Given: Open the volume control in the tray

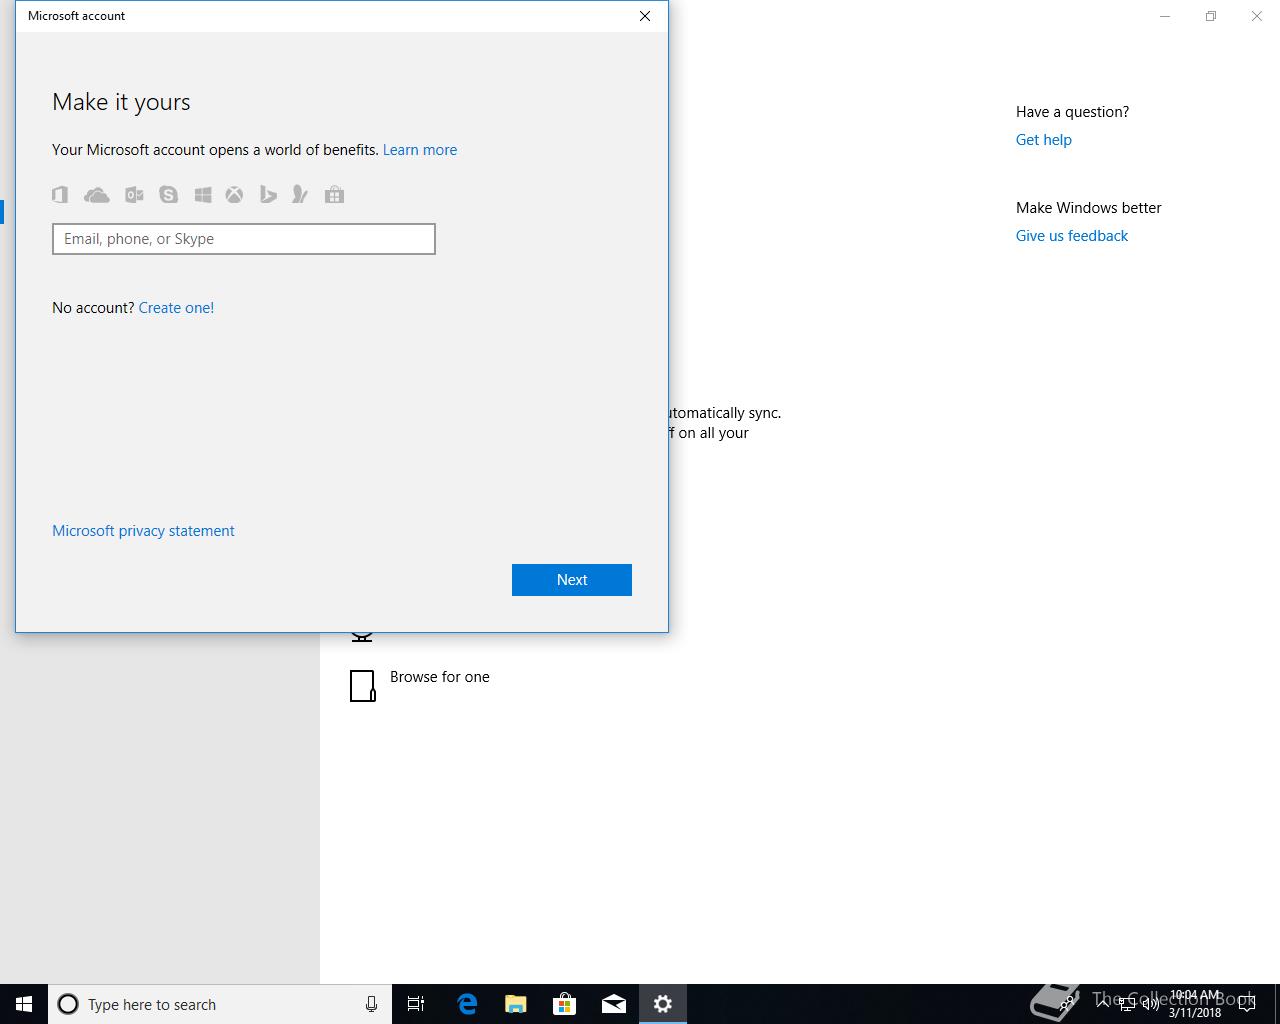Looking at the screenshot, I should (1151, 1003).
